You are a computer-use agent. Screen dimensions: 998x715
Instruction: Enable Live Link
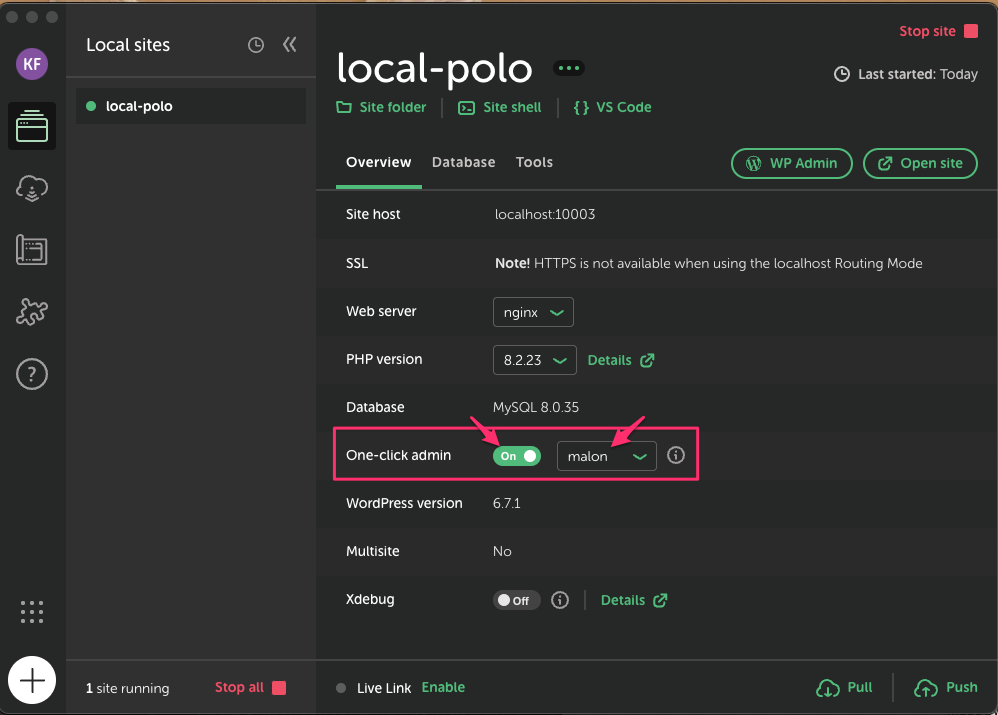pyautogui.click(x=443, y=687)
